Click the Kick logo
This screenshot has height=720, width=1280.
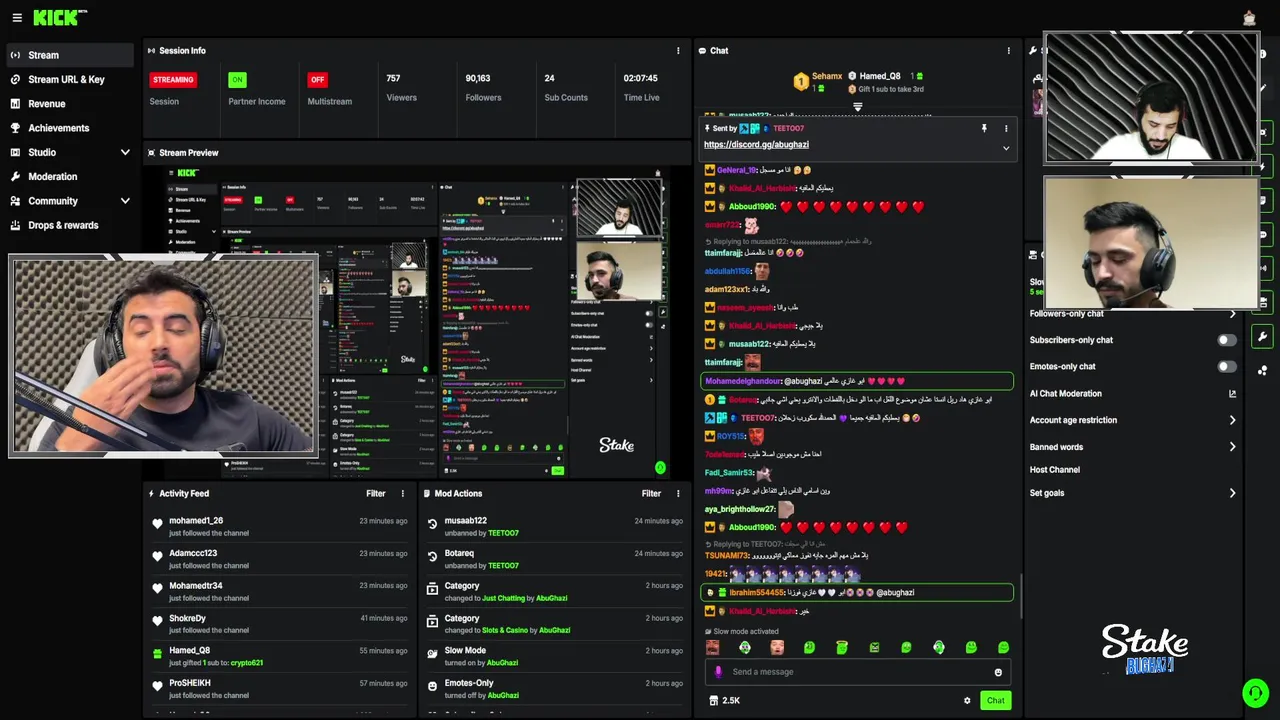(x=59, y=18)
